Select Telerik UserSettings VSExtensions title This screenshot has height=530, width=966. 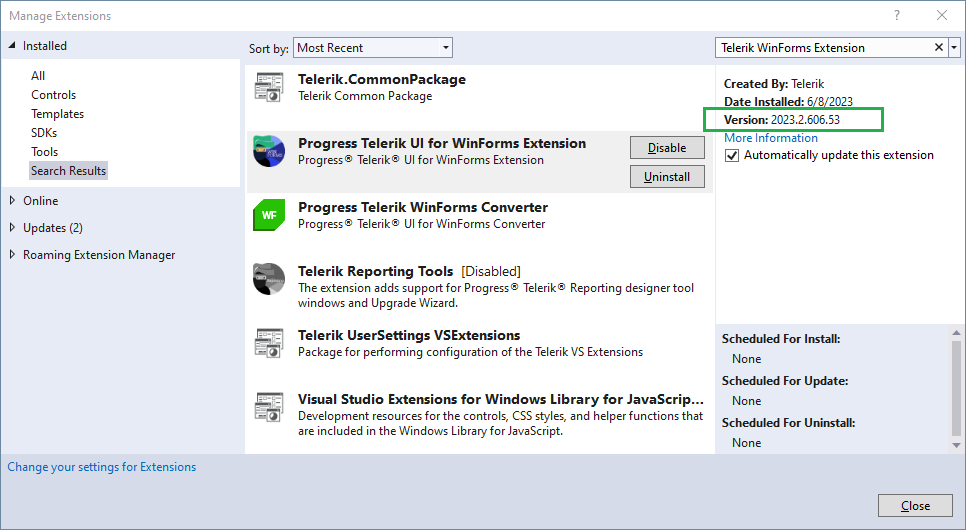click(x=409, y=335)
